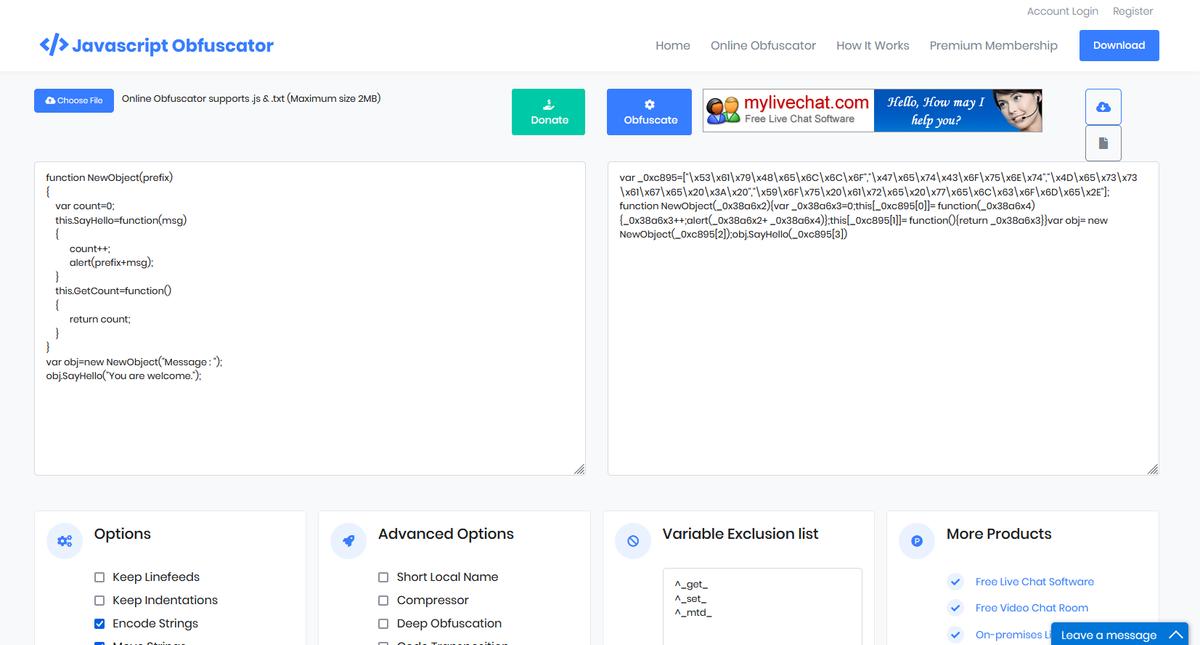The height and width of the screenshot is (645, 1200).
Task: Click the blue Download button in header
Action: coord(1118,45)
